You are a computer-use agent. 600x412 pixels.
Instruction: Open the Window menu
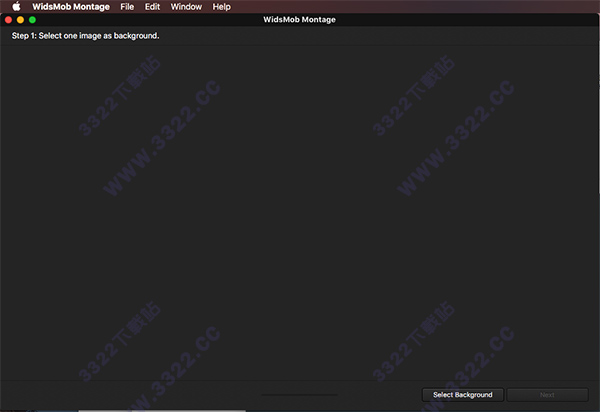[x=186, y=7]
